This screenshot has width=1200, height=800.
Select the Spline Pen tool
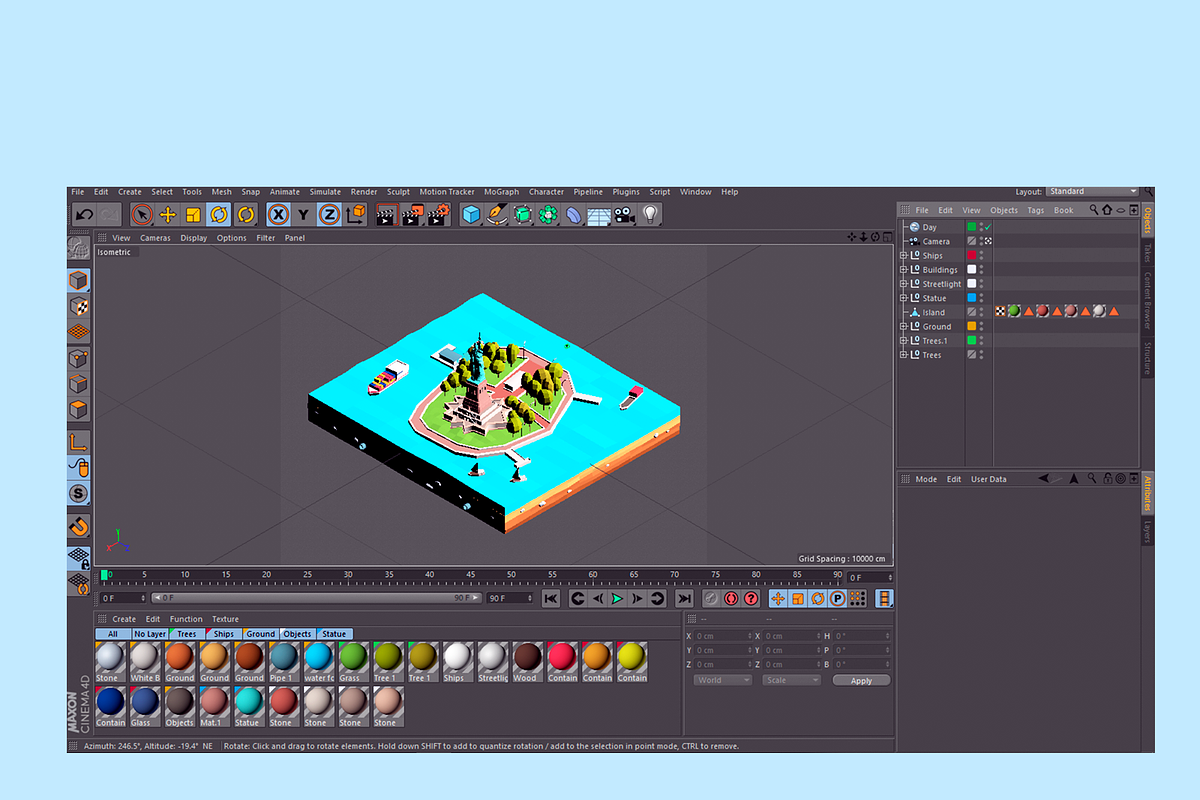pos(497,214)
